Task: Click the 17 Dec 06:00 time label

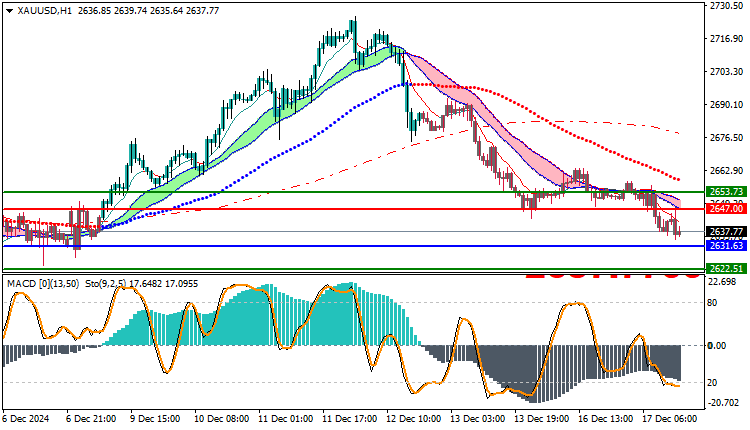Action: point(670,419)
